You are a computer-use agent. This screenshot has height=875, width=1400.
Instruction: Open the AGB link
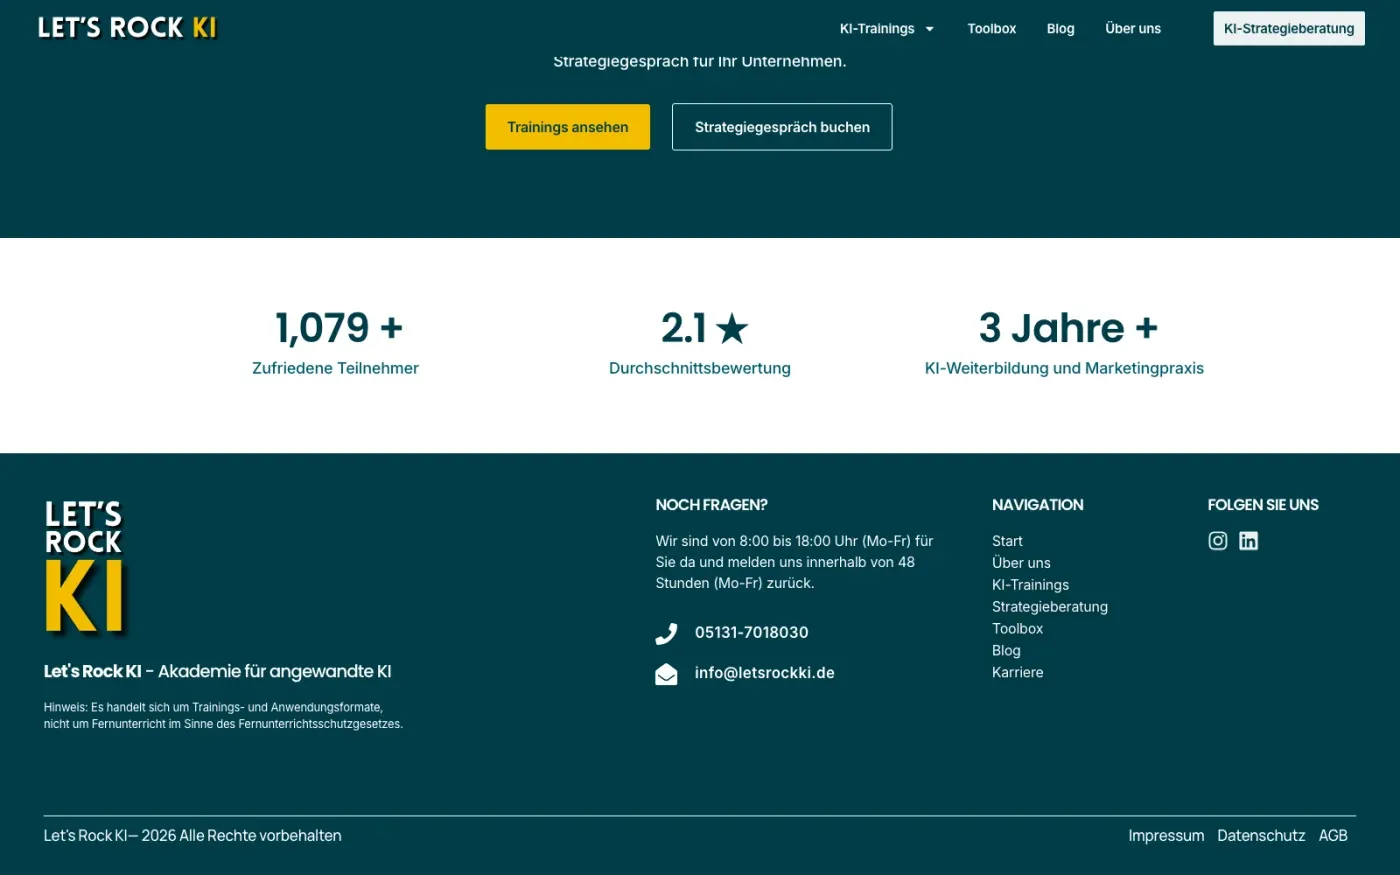(1333, 836)
